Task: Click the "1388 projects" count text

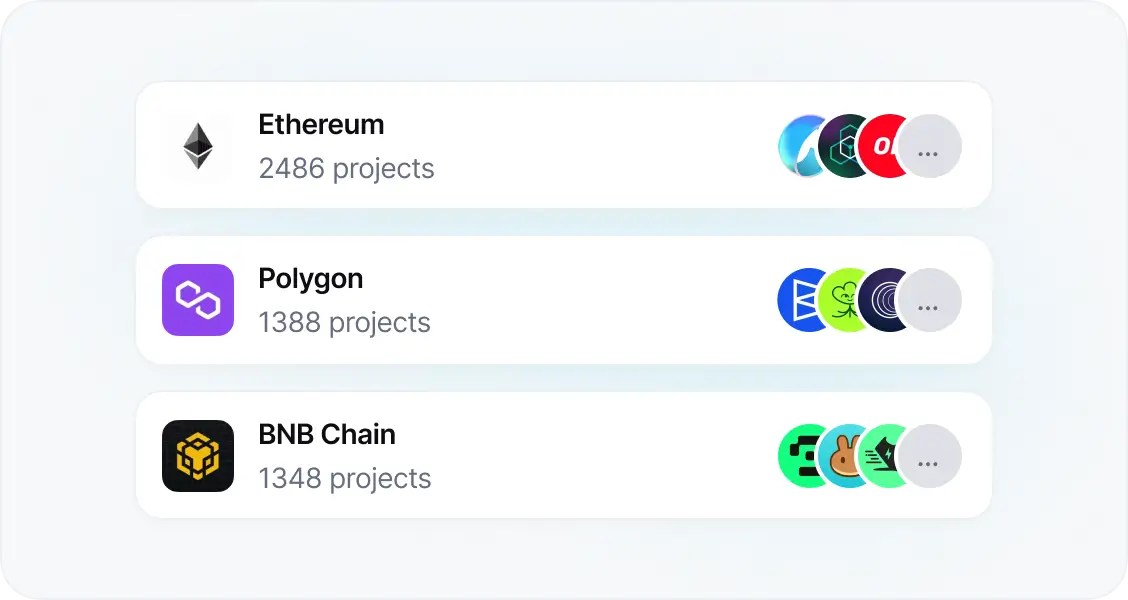Action: point(344,323)
